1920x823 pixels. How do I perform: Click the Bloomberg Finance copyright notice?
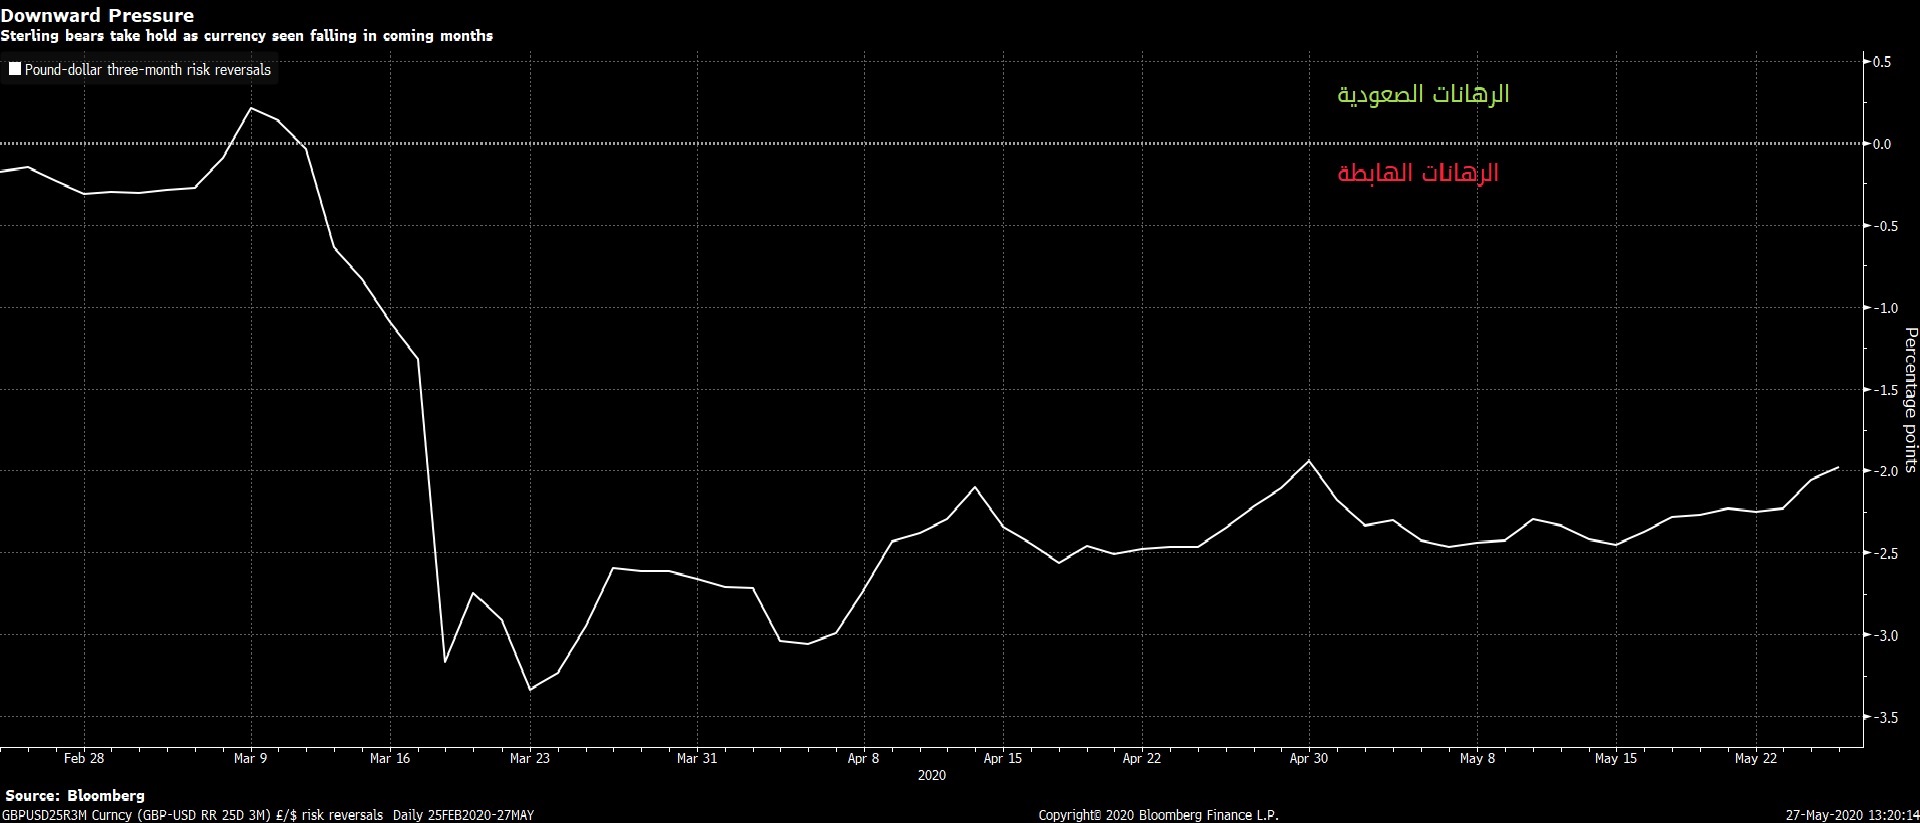1158,815
